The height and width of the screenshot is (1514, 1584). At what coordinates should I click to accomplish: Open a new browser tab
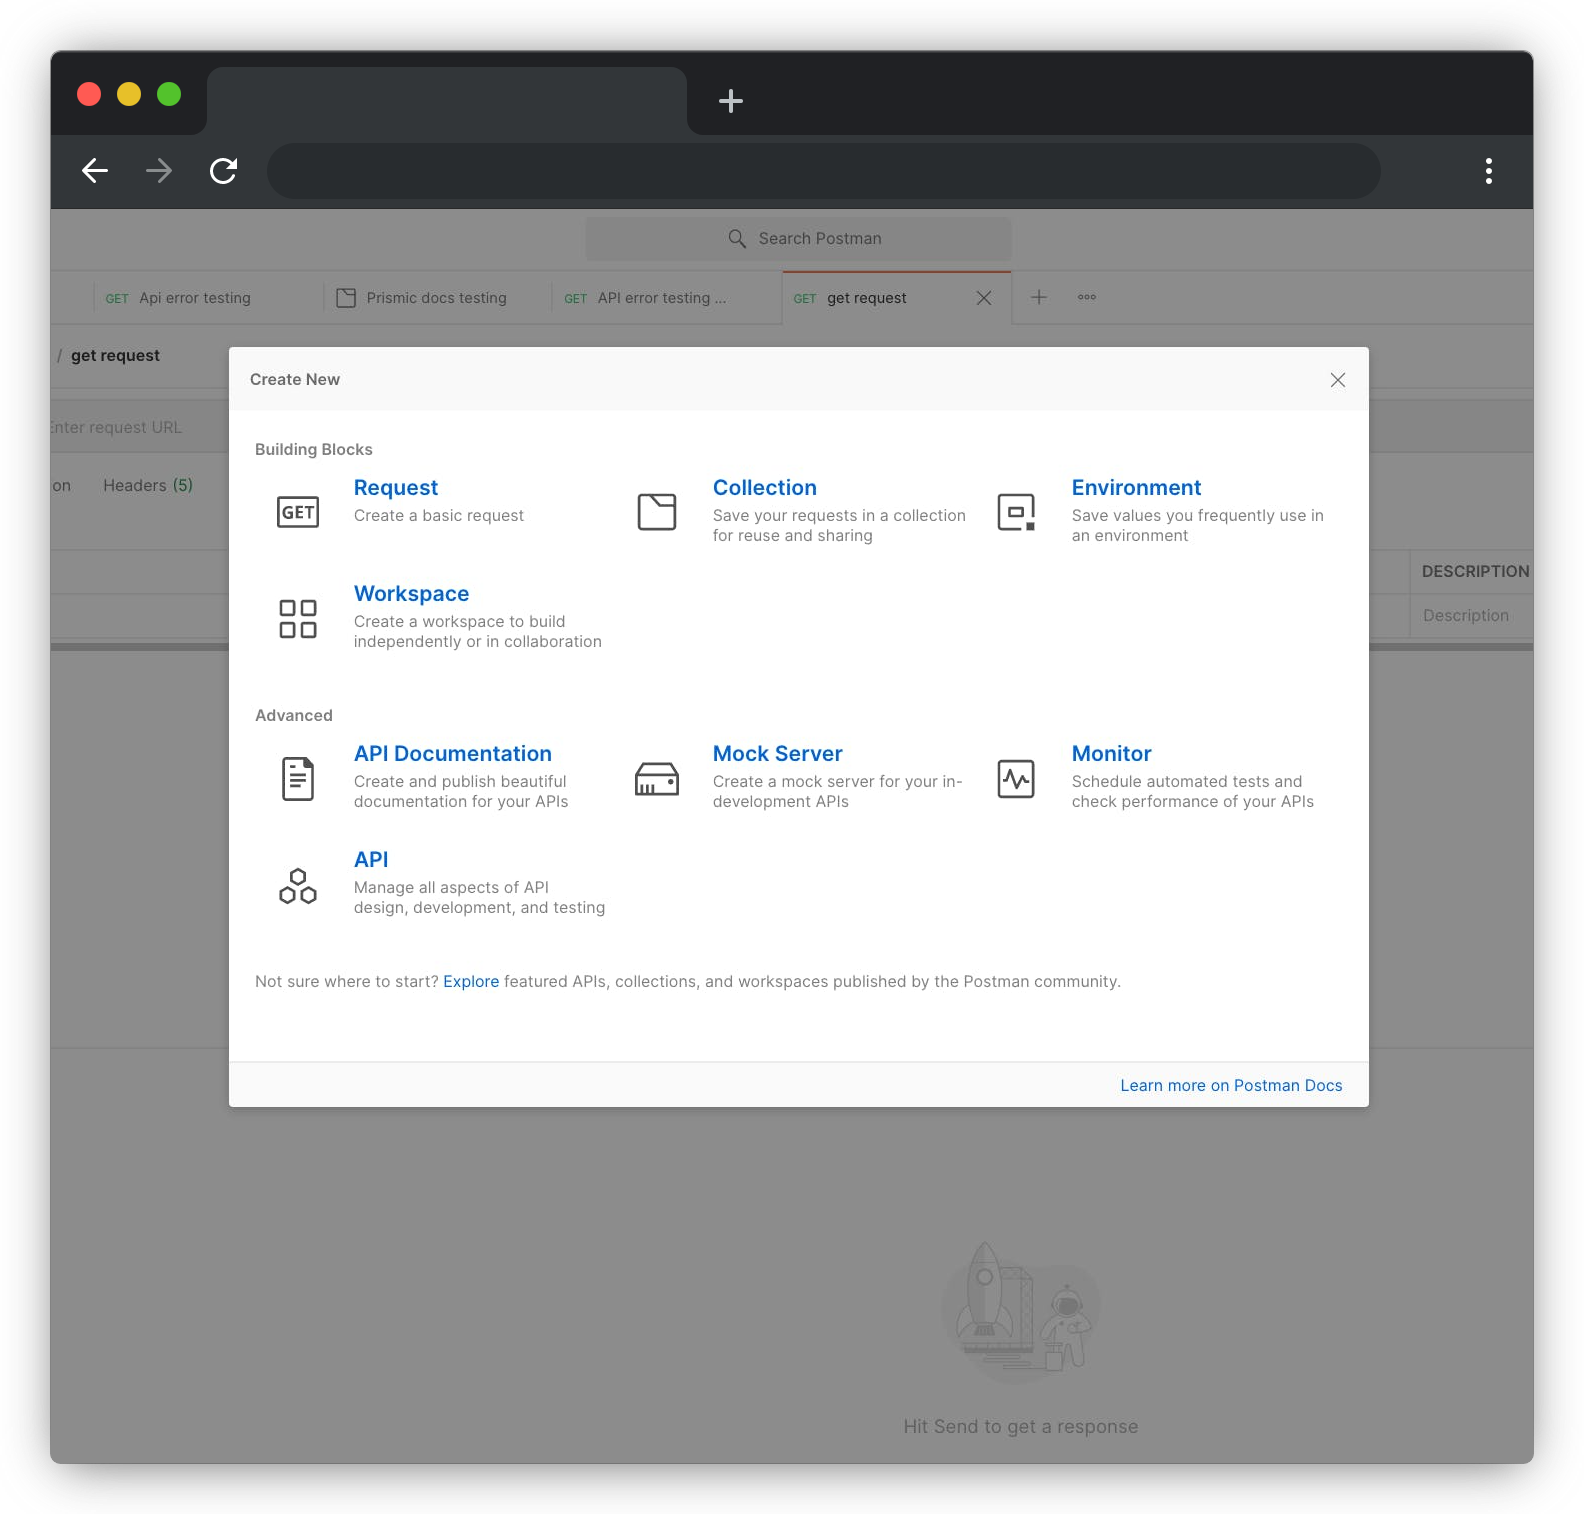(x=731, y=101)
